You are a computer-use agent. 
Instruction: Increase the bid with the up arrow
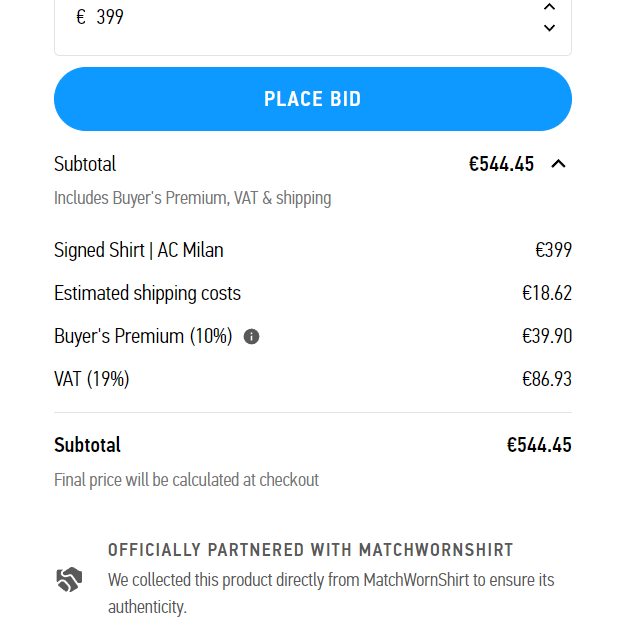point(549,7)
